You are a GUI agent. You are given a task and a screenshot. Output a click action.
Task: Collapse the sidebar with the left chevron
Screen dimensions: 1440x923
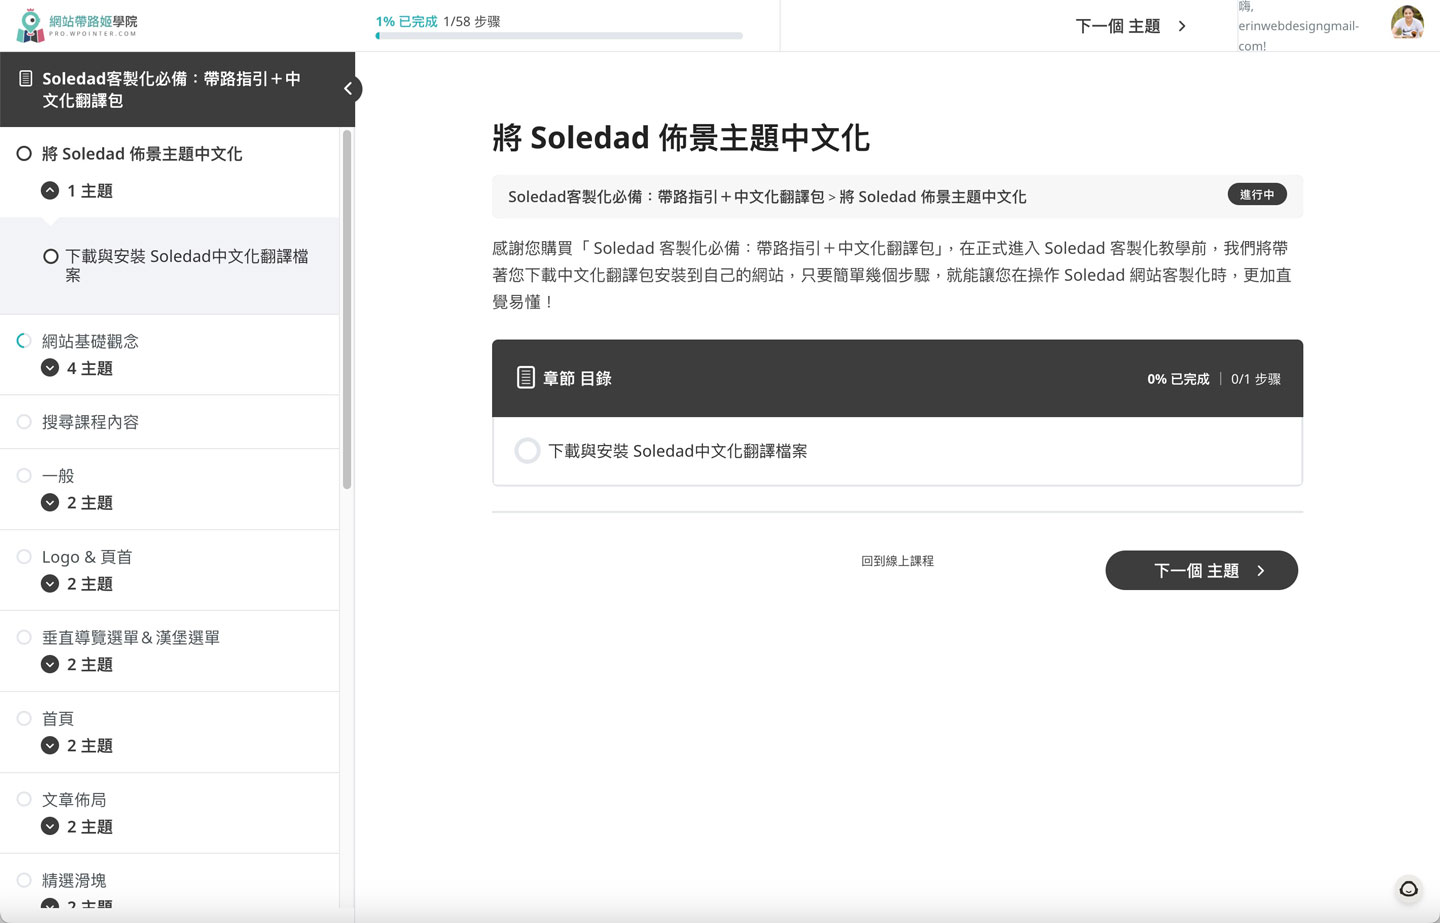click(x=348, y=89)
